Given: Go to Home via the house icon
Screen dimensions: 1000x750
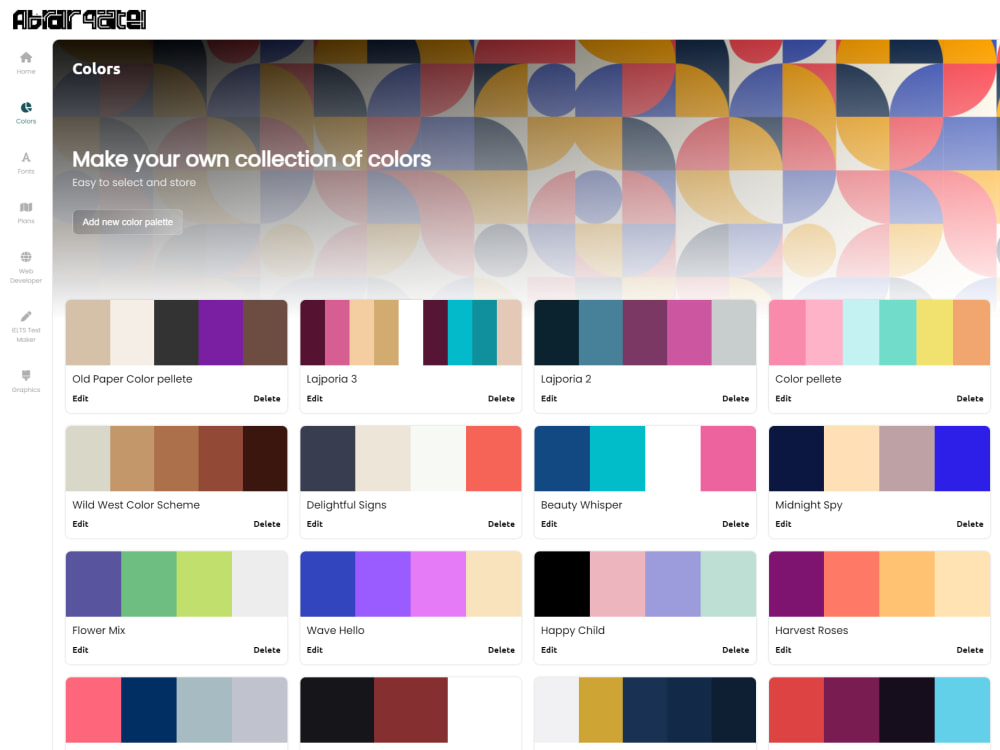Looking at the screenshot, I should pyautogui.click(x=26, y=57).
